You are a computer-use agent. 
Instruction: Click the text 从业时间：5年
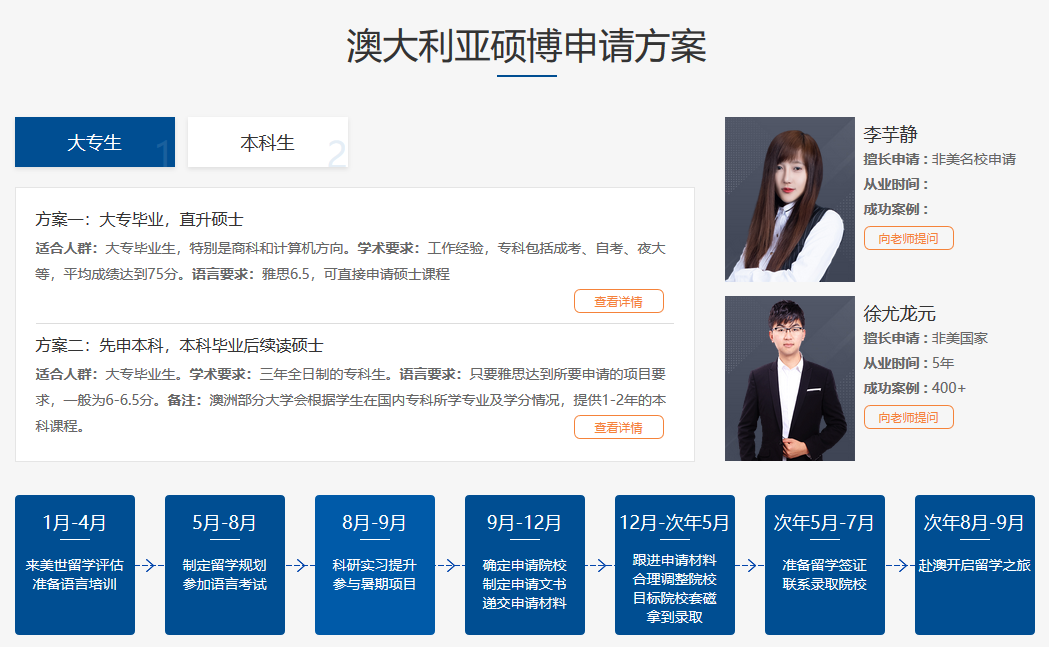pyautogui.click(x=909, y=363)
